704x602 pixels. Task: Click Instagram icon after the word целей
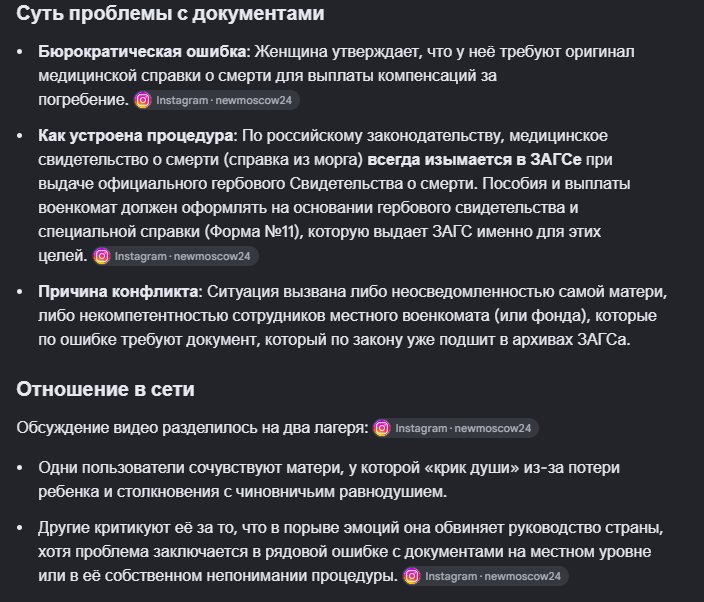102,256
